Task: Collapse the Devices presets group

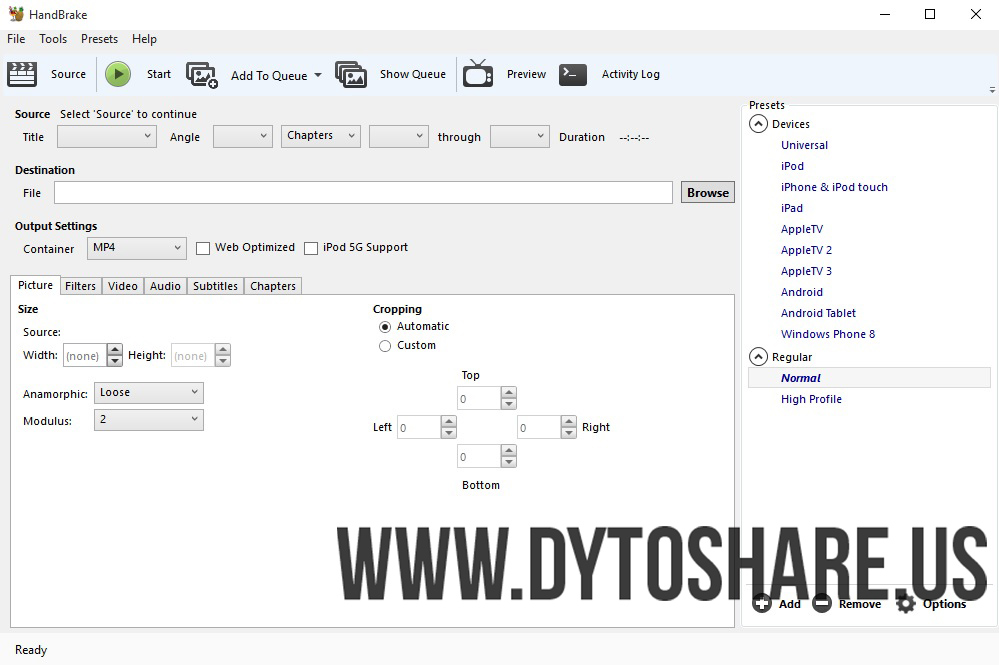Action: 758,124
